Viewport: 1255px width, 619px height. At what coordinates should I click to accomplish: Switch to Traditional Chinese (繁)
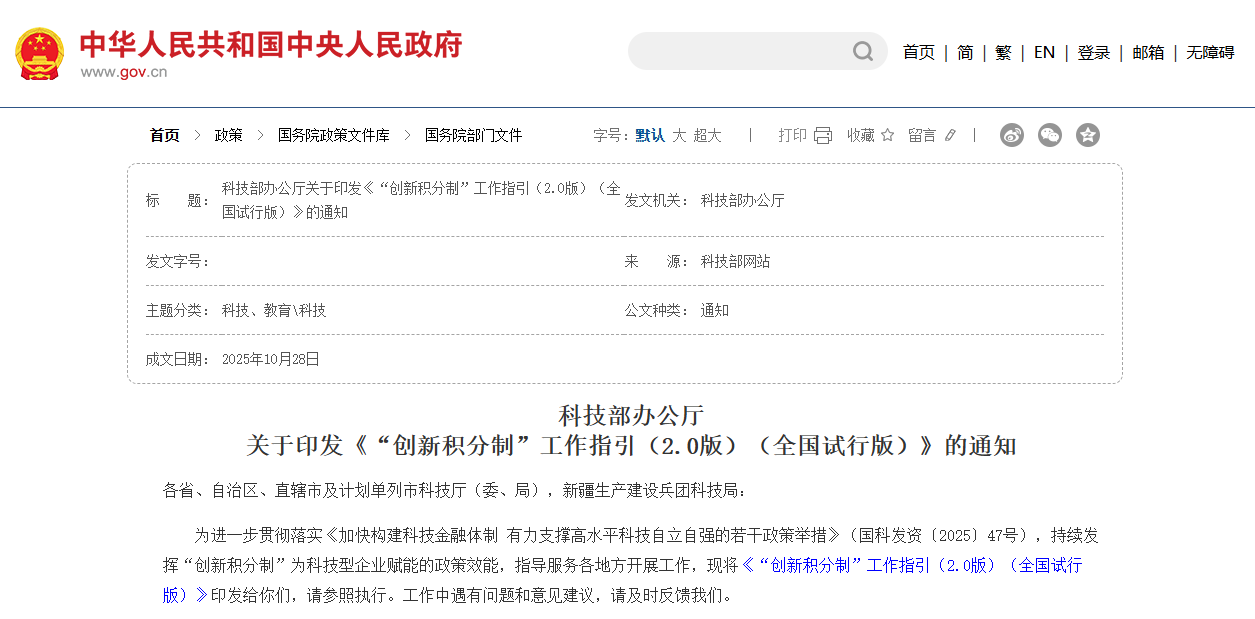tap(1003, 53)
